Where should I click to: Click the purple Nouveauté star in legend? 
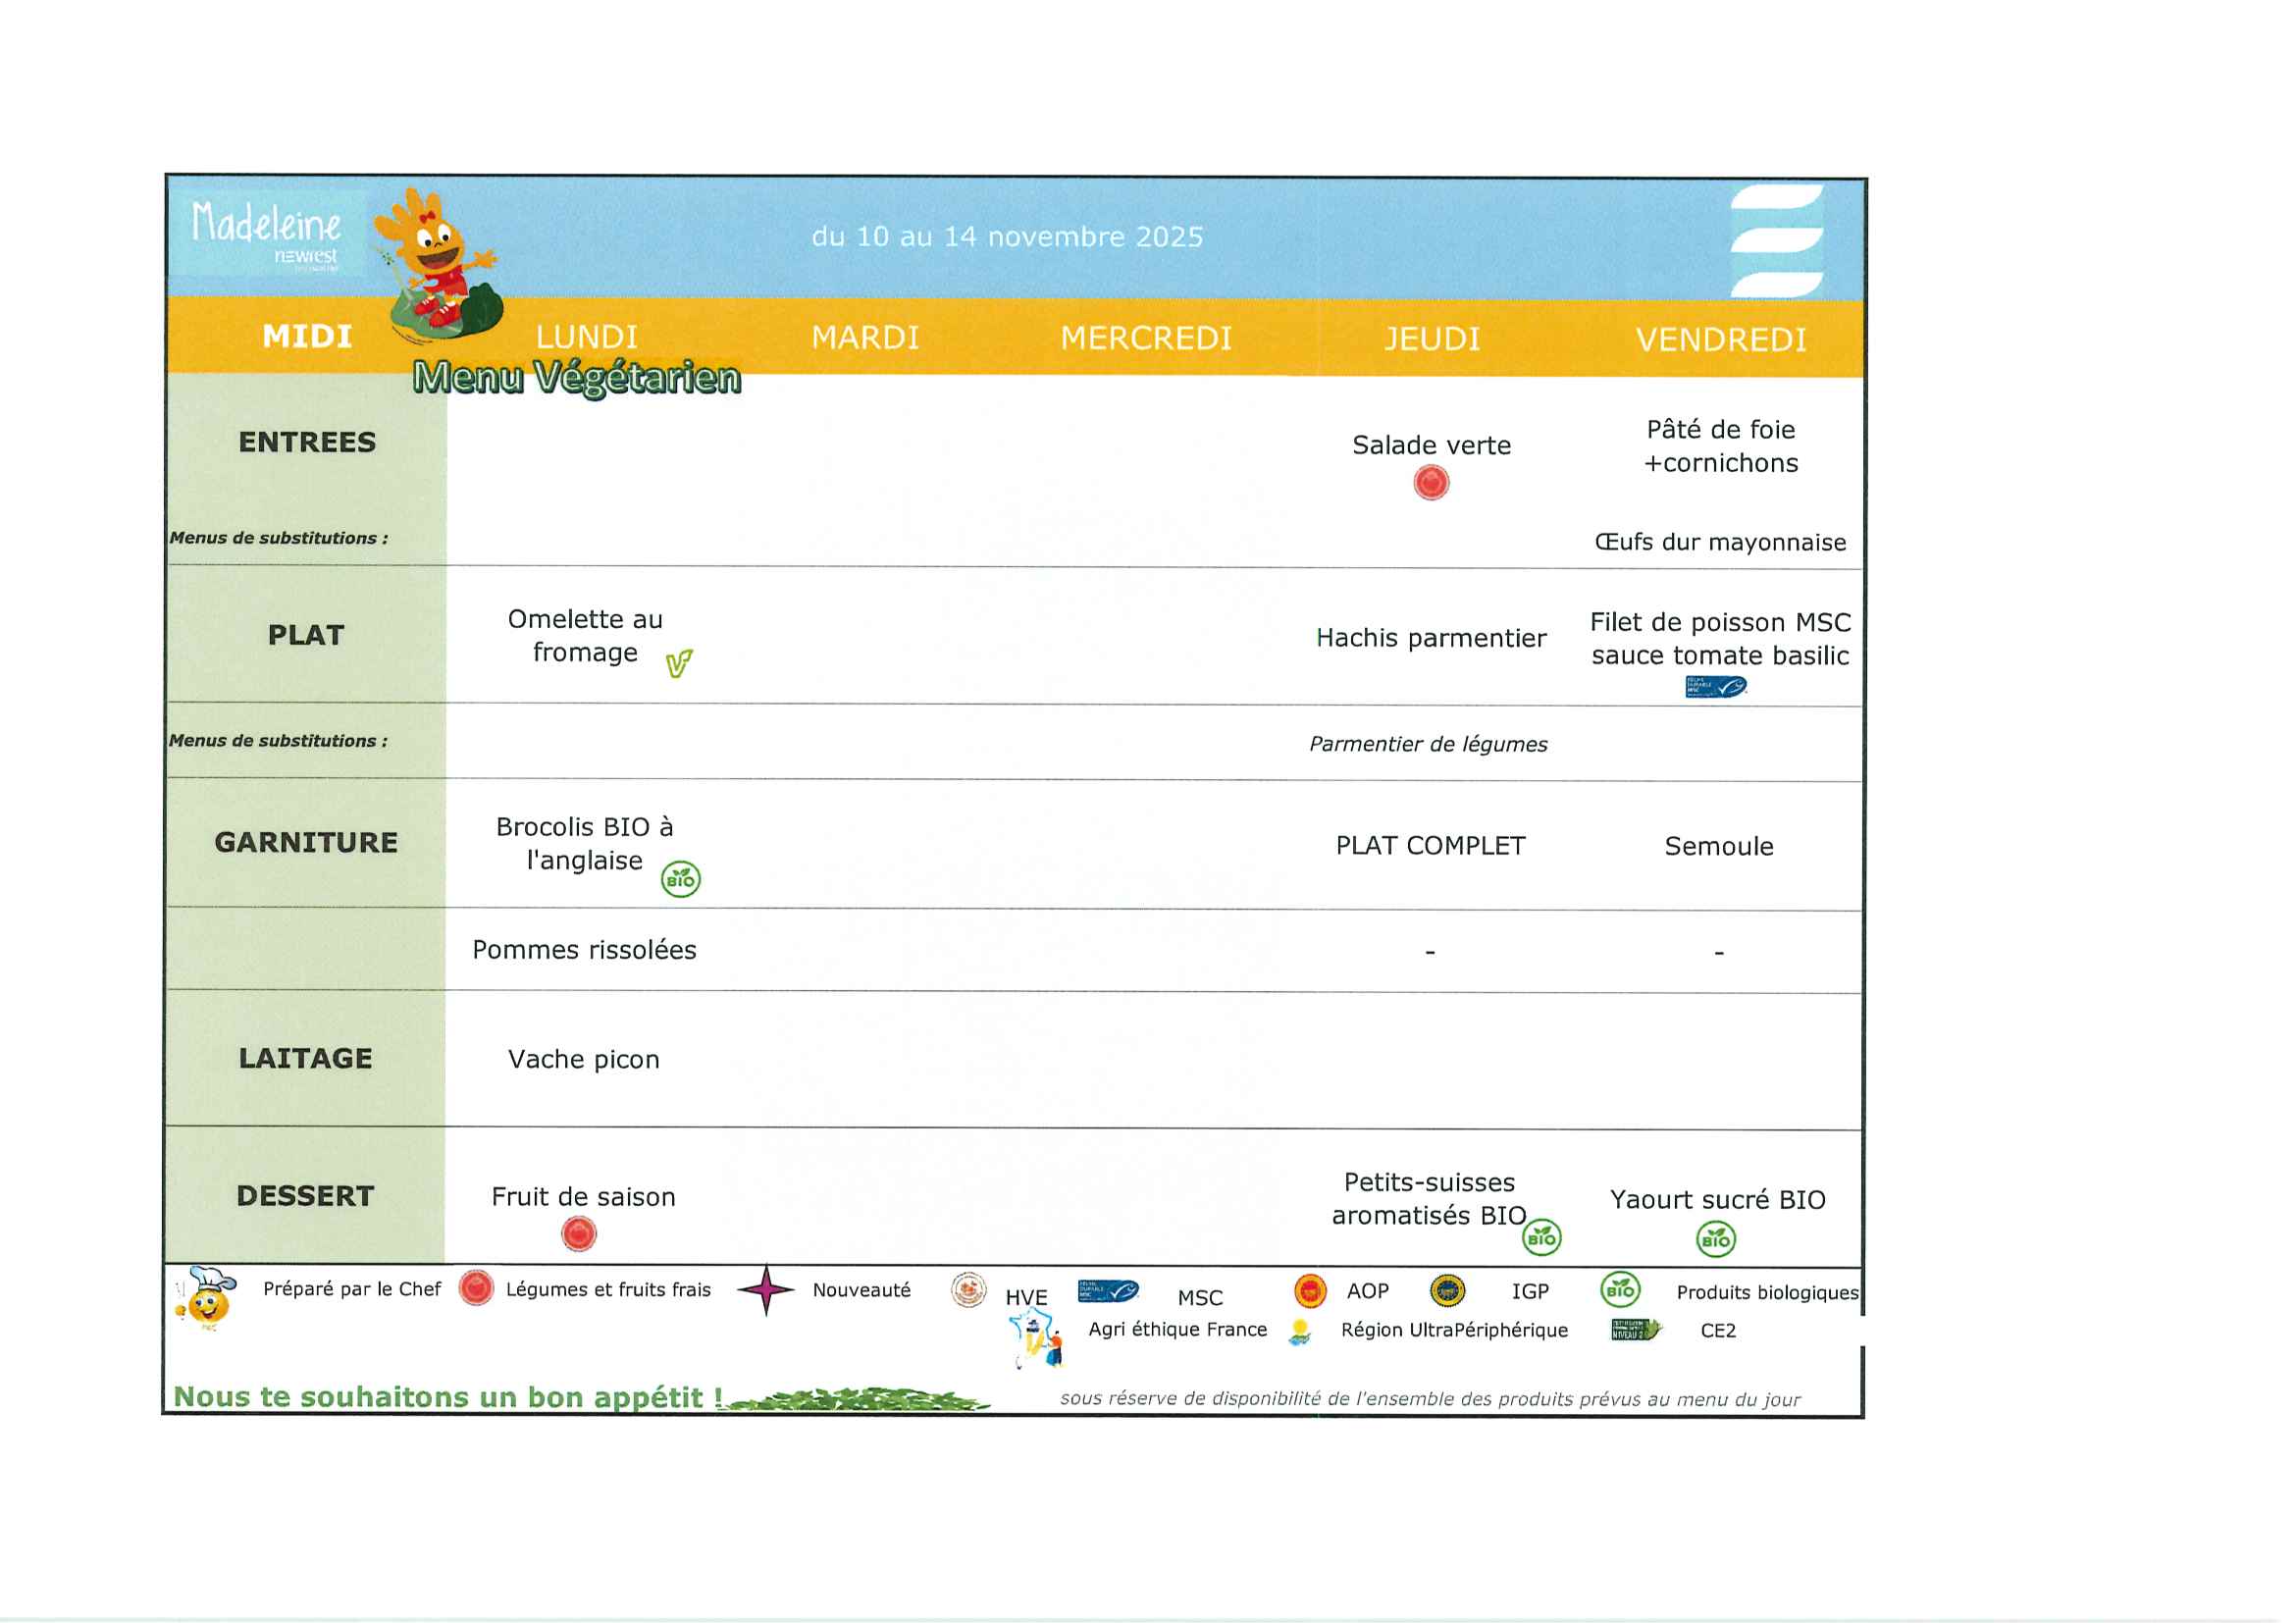pyautogui.click(x=766, y=1290)
